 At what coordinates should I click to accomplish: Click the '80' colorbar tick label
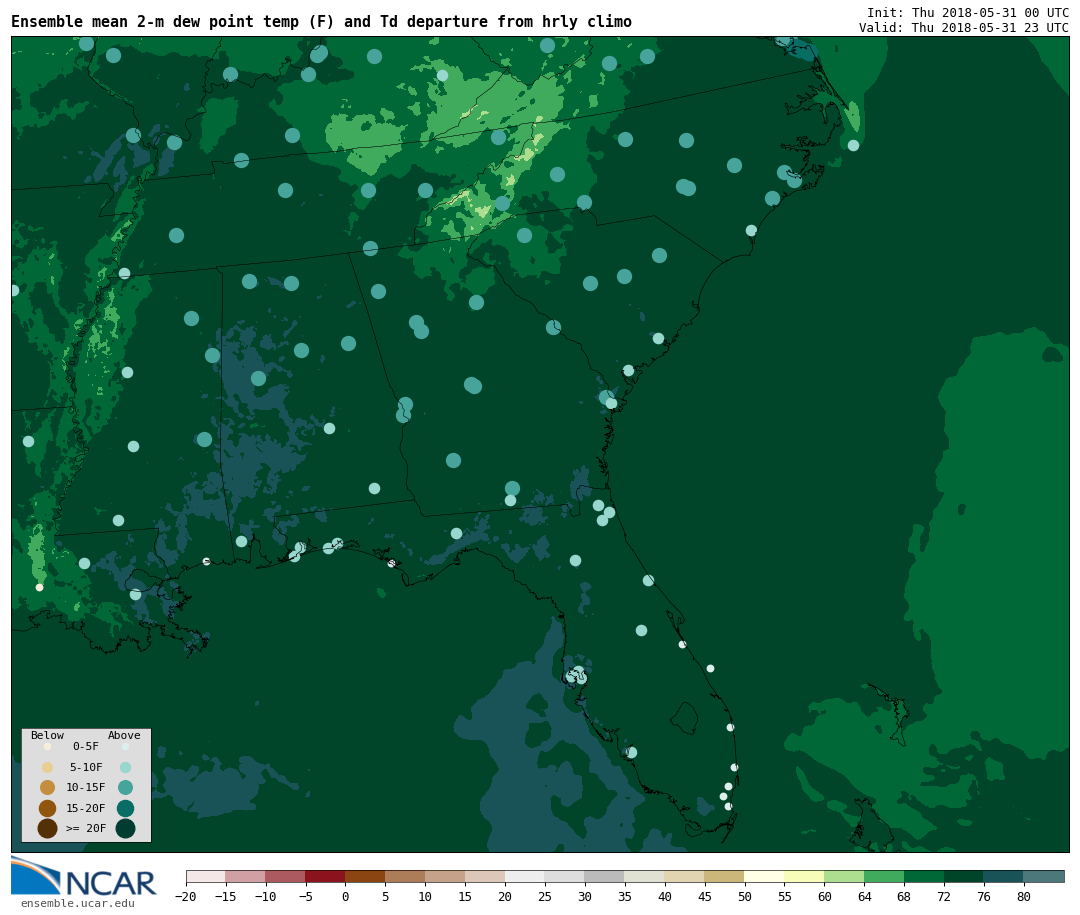(1024, 896)
